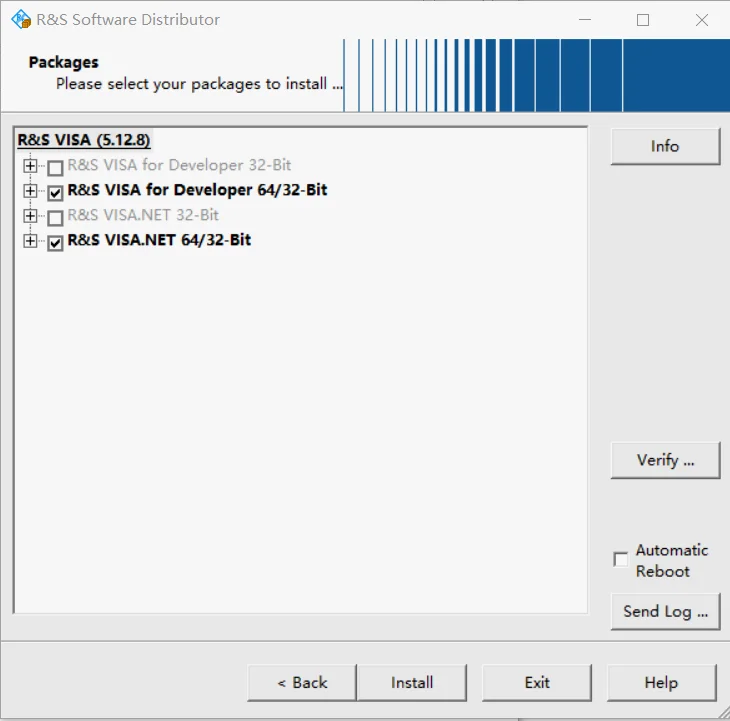Select the R&S VISA.NET 32-Bit label
This screenshot has width=730, height=721.
click(143, 215)
